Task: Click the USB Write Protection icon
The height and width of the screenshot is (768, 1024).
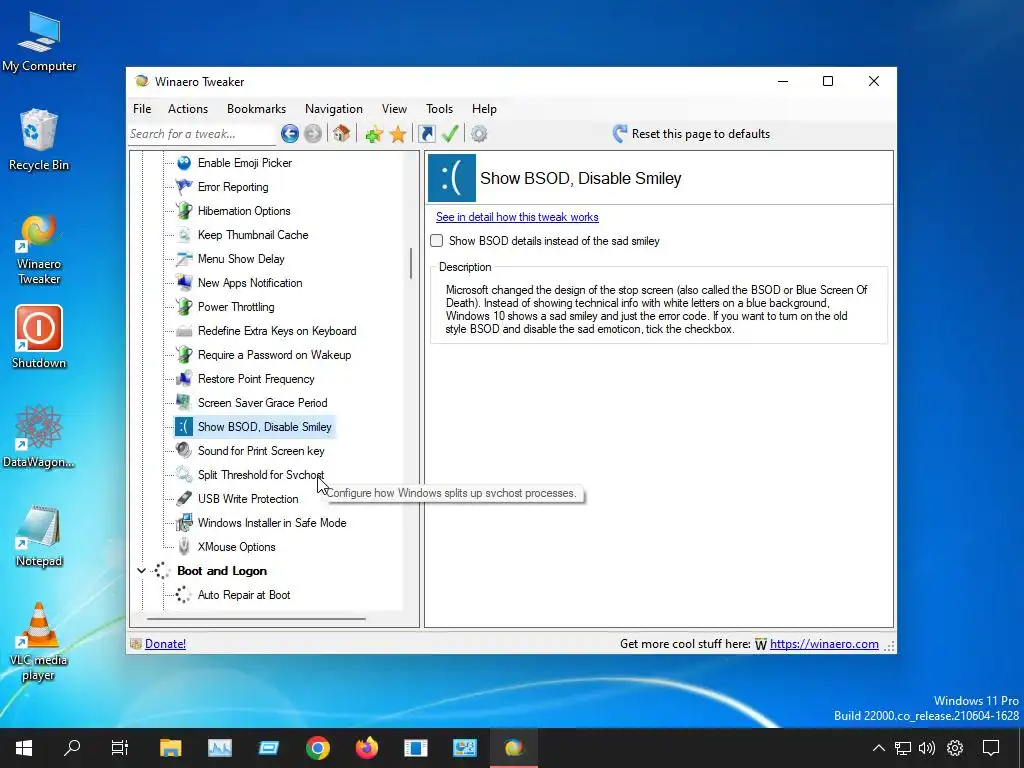Action: 184,499
